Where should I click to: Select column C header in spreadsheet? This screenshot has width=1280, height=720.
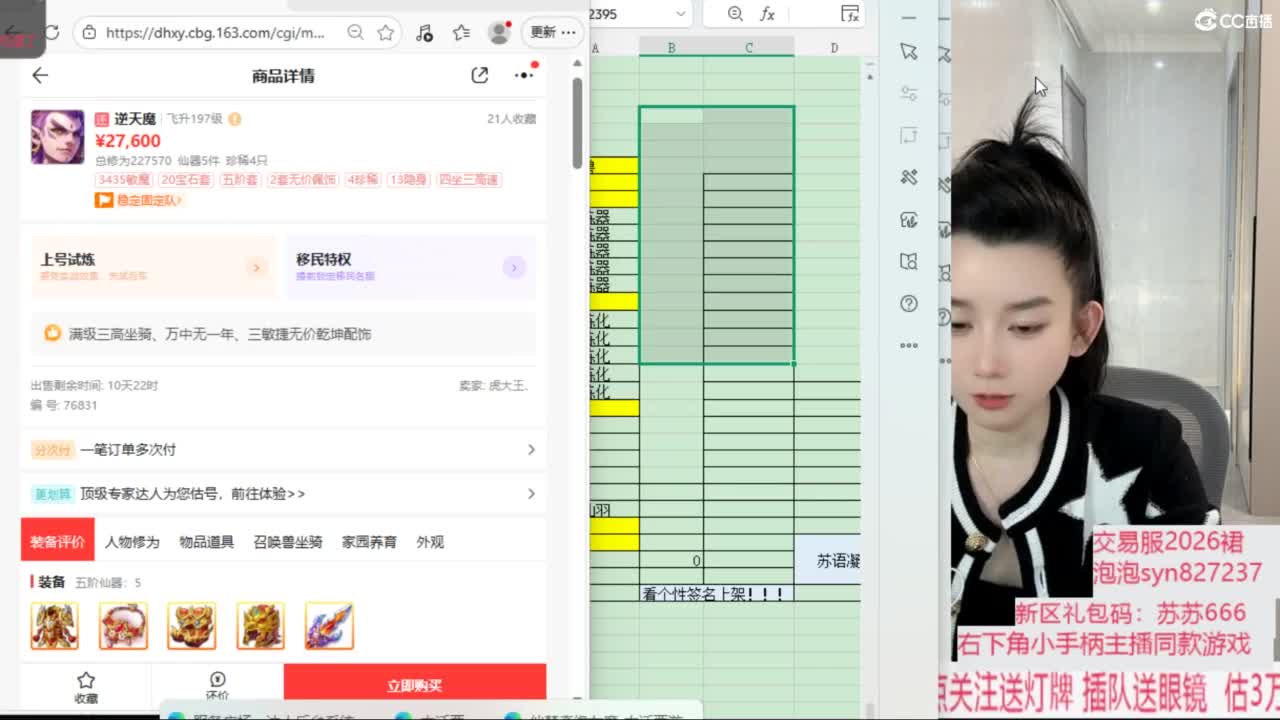coord(748,47)
